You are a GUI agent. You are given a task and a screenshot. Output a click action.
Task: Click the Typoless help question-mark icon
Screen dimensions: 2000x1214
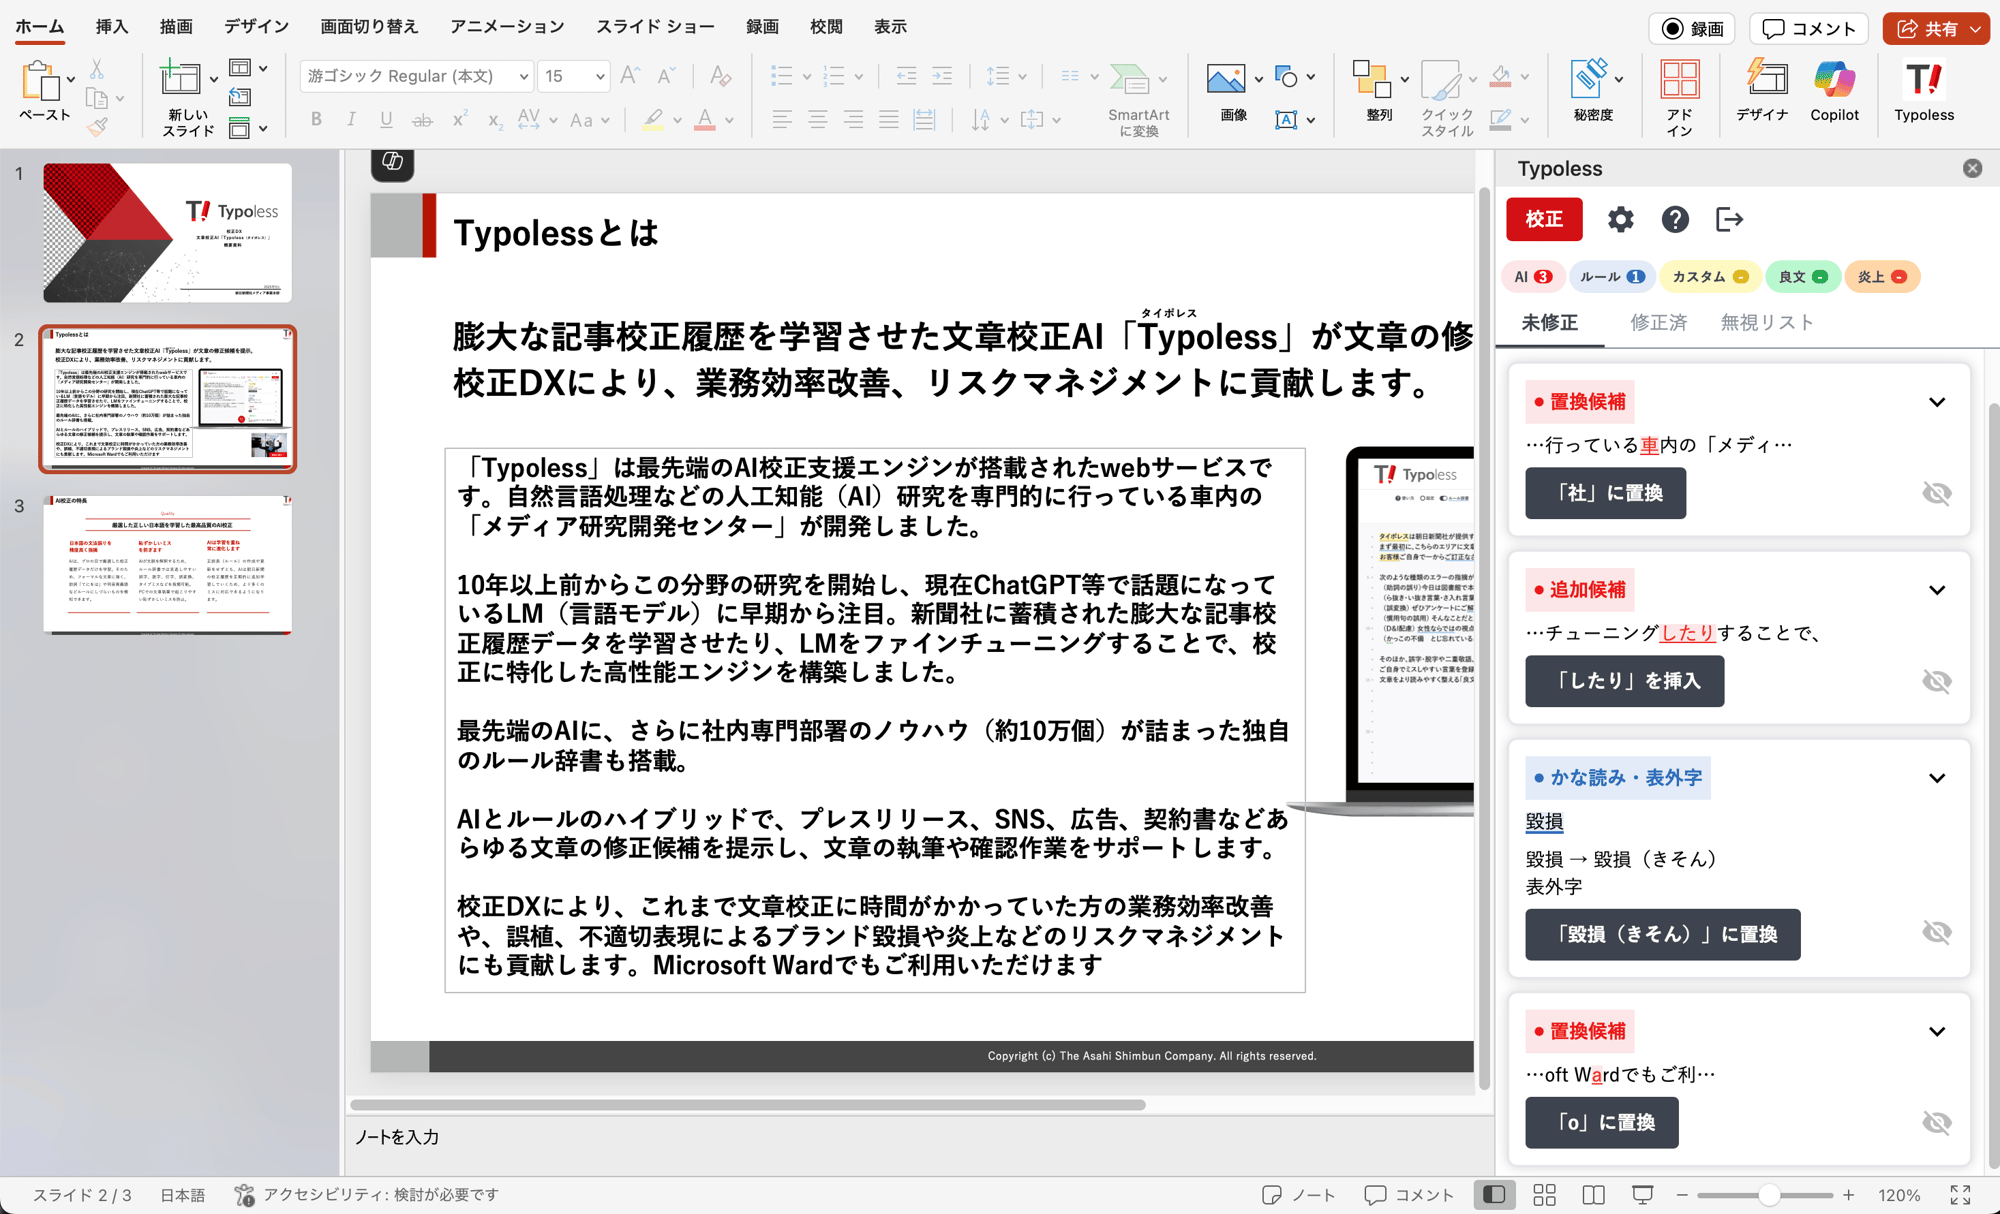[1675, 219]
